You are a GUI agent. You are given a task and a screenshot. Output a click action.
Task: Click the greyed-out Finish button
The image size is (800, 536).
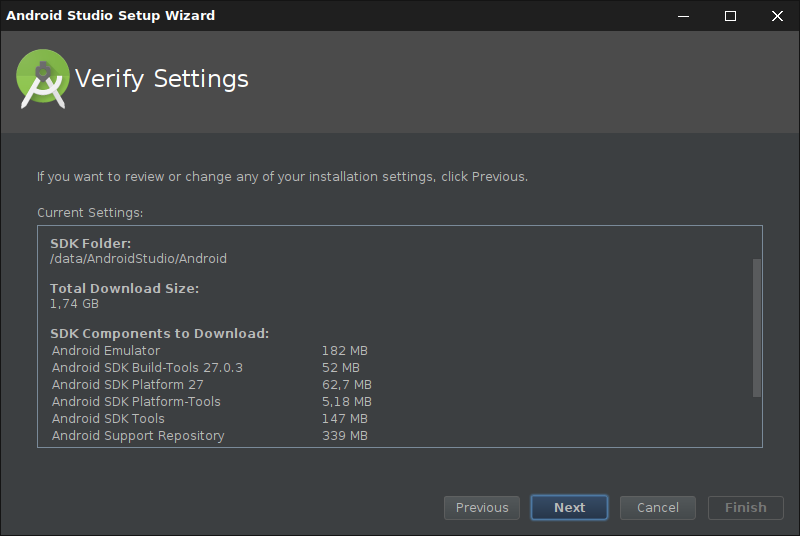(x=745, y=508)
